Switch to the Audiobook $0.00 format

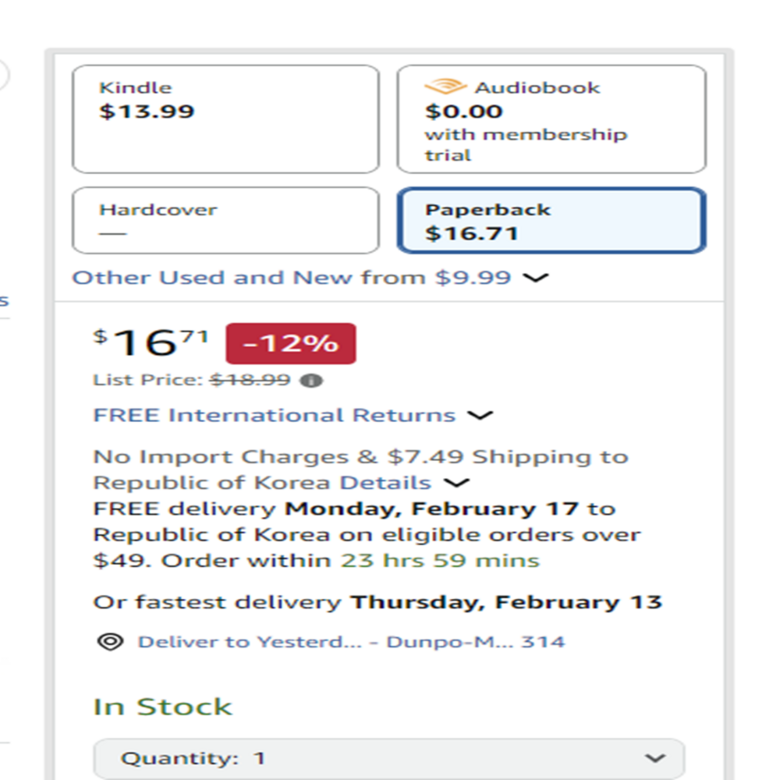tap(551, 119)
